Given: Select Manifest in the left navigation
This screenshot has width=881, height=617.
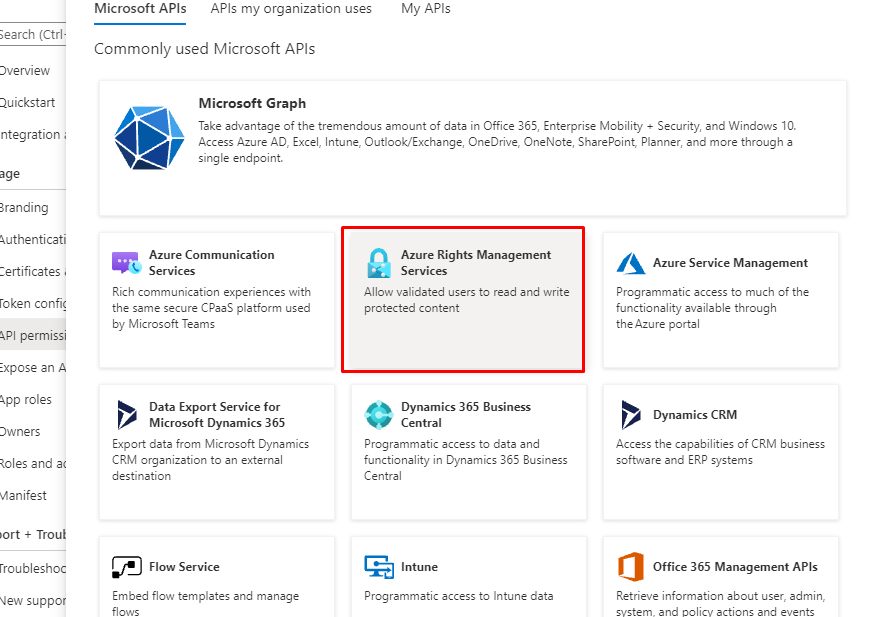Looking at the screenshot, I should click(24, 496).
